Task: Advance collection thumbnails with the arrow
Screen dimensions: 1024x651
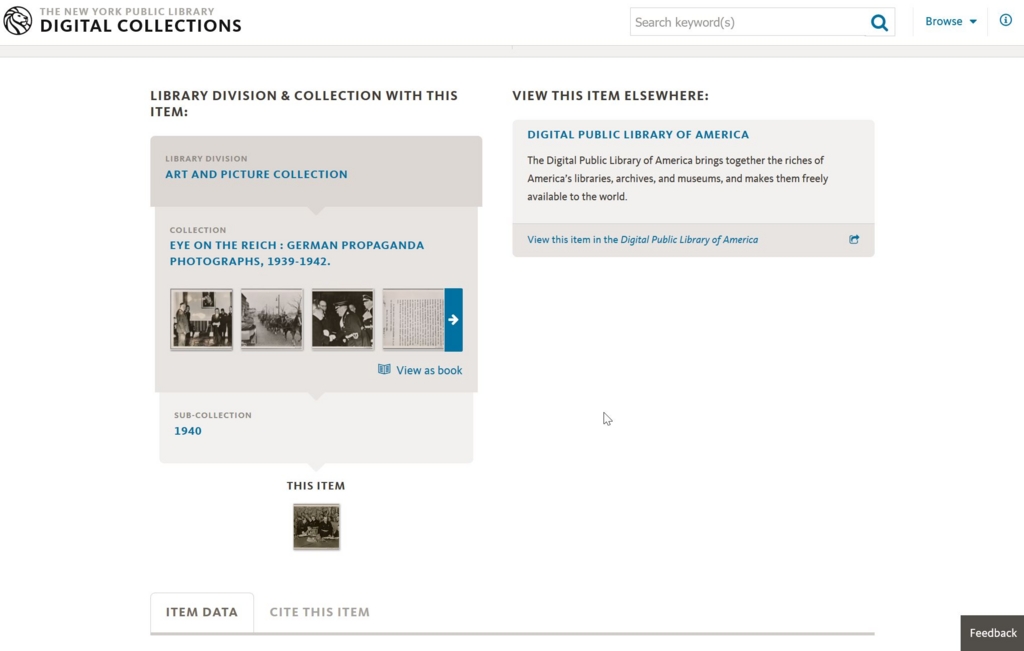Action: pos(453,320)
